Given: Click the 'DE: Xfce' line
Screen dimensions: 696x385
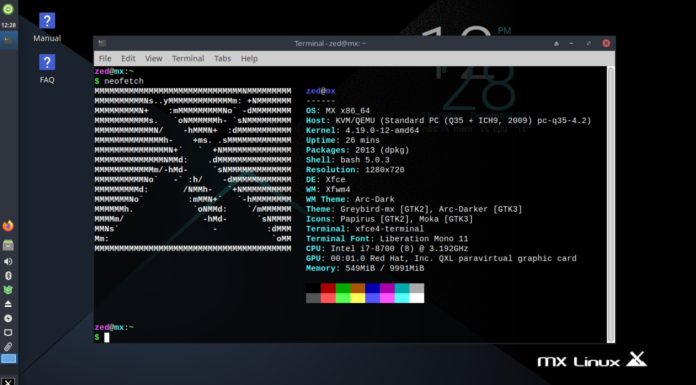Looking at the screenshot, I should (x=325, y=180).
